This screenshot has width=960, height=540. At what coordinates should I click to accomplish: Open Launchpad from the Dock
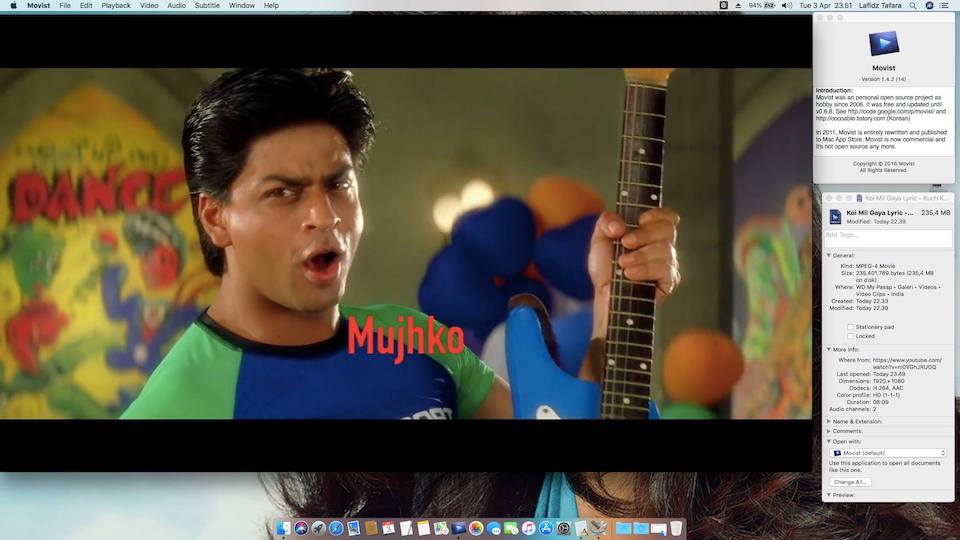coord(318,528)
